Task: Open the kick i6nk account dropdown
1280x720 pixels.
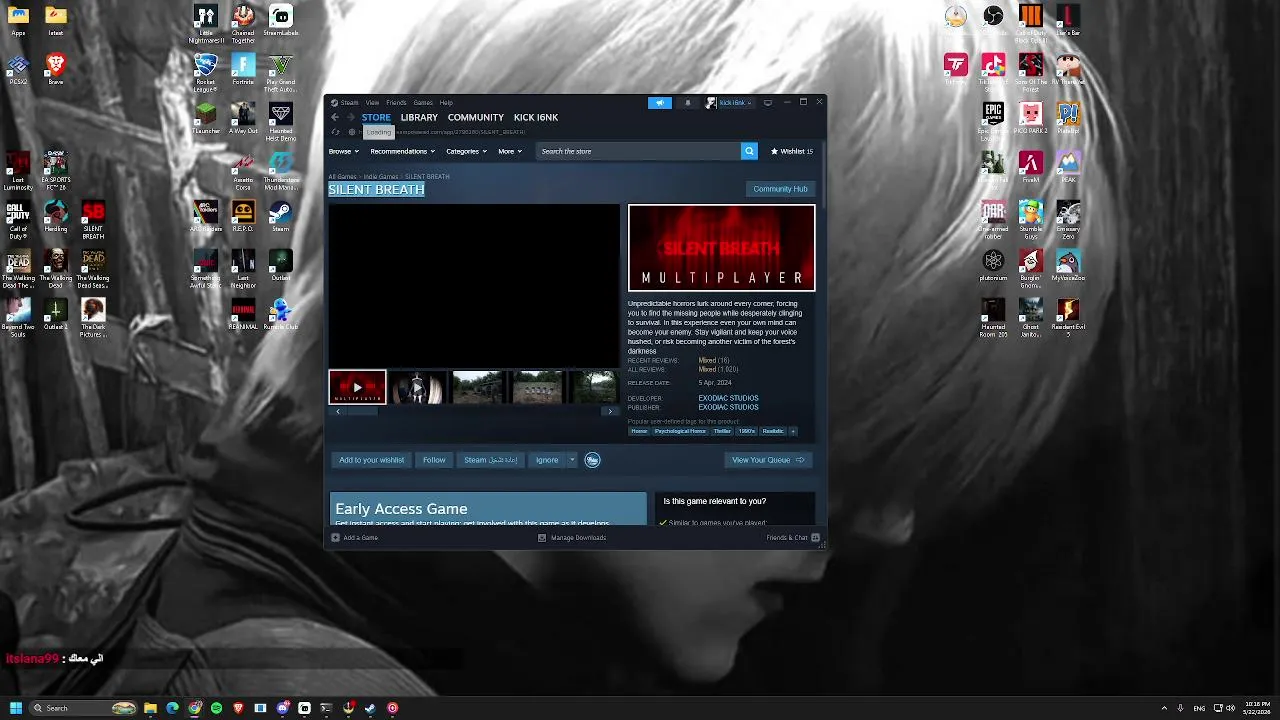Action: (730, 102)
